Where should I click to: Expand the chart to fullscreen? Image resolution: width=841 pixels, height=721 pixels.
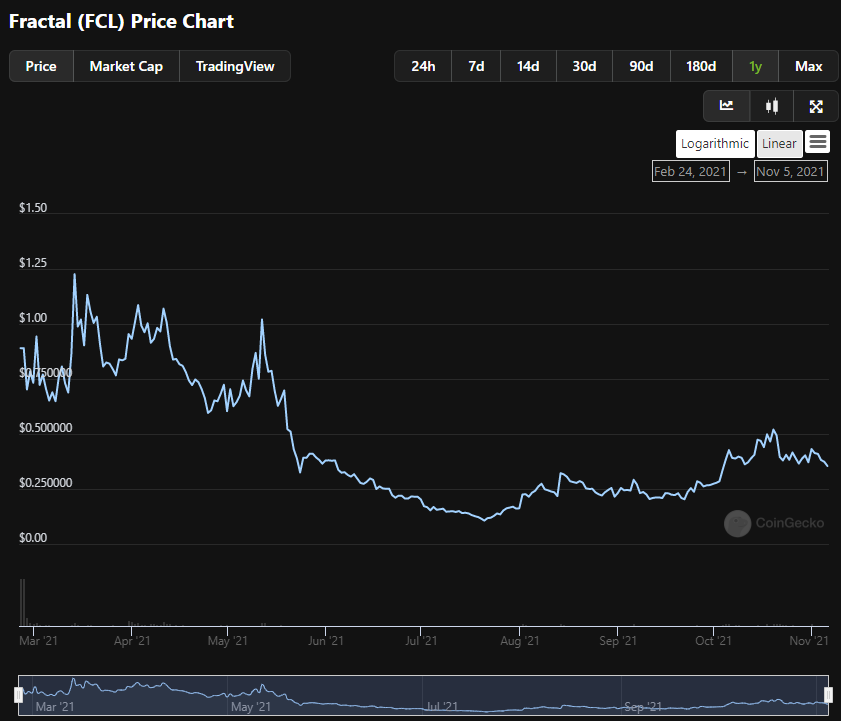816,106
